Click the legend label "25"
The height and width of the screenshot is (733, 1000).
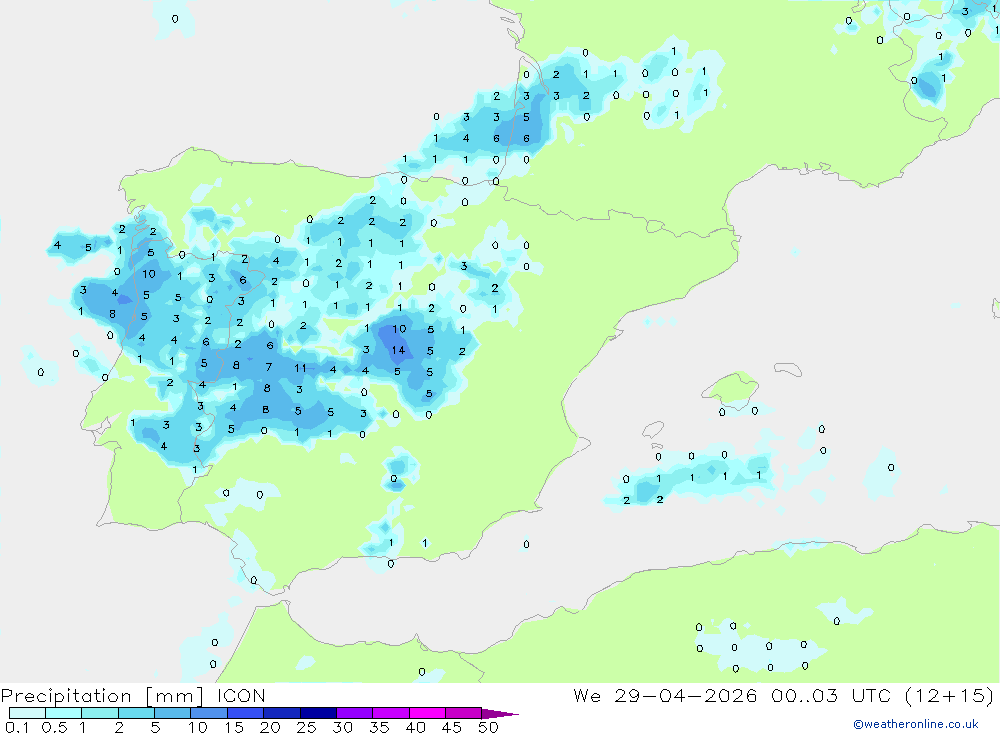pyautogui.click(x=307, y=727)
